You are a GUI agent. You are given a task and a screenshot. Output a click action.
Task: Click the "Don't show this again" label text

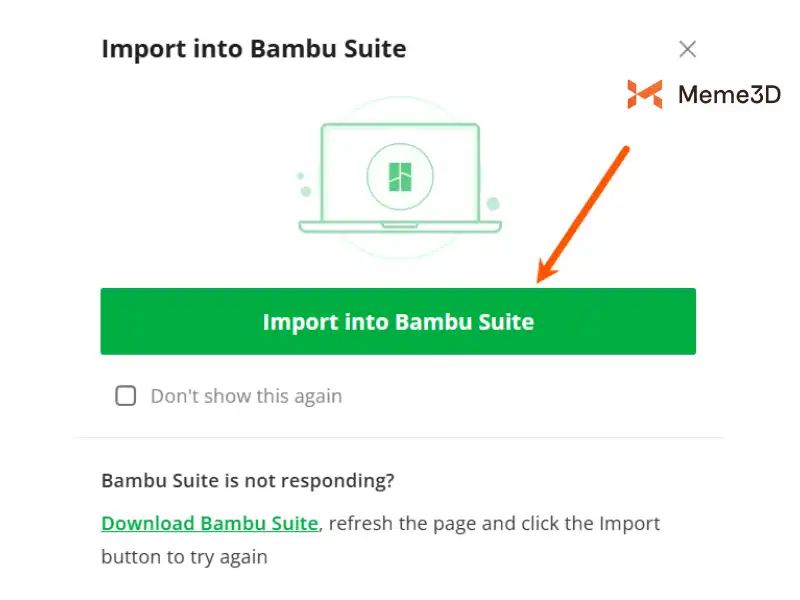point(246,396)
